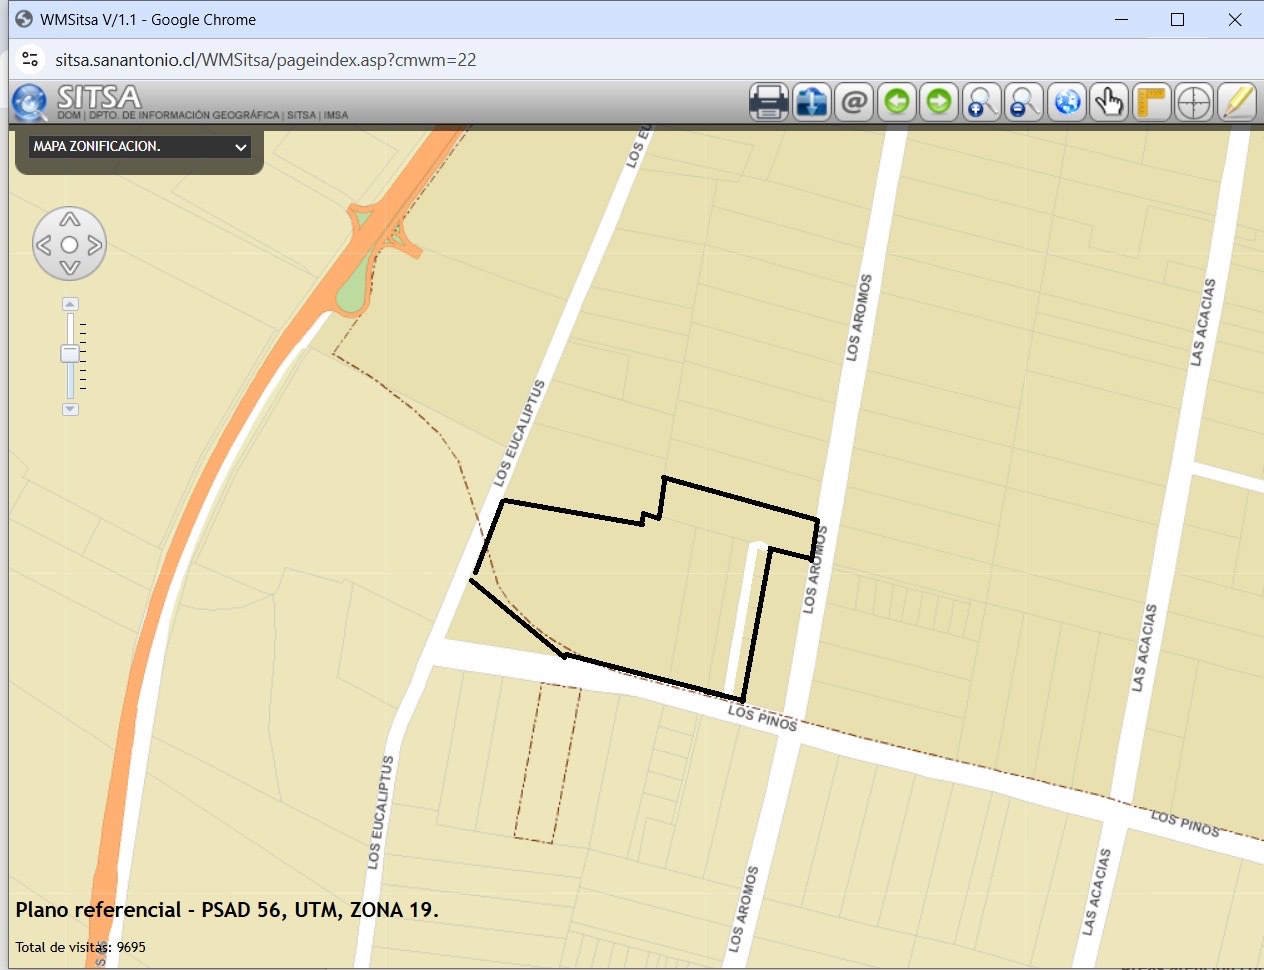Click the SITSA header title text
Viewport: 1264px width, 970px height.
point(99,97)
